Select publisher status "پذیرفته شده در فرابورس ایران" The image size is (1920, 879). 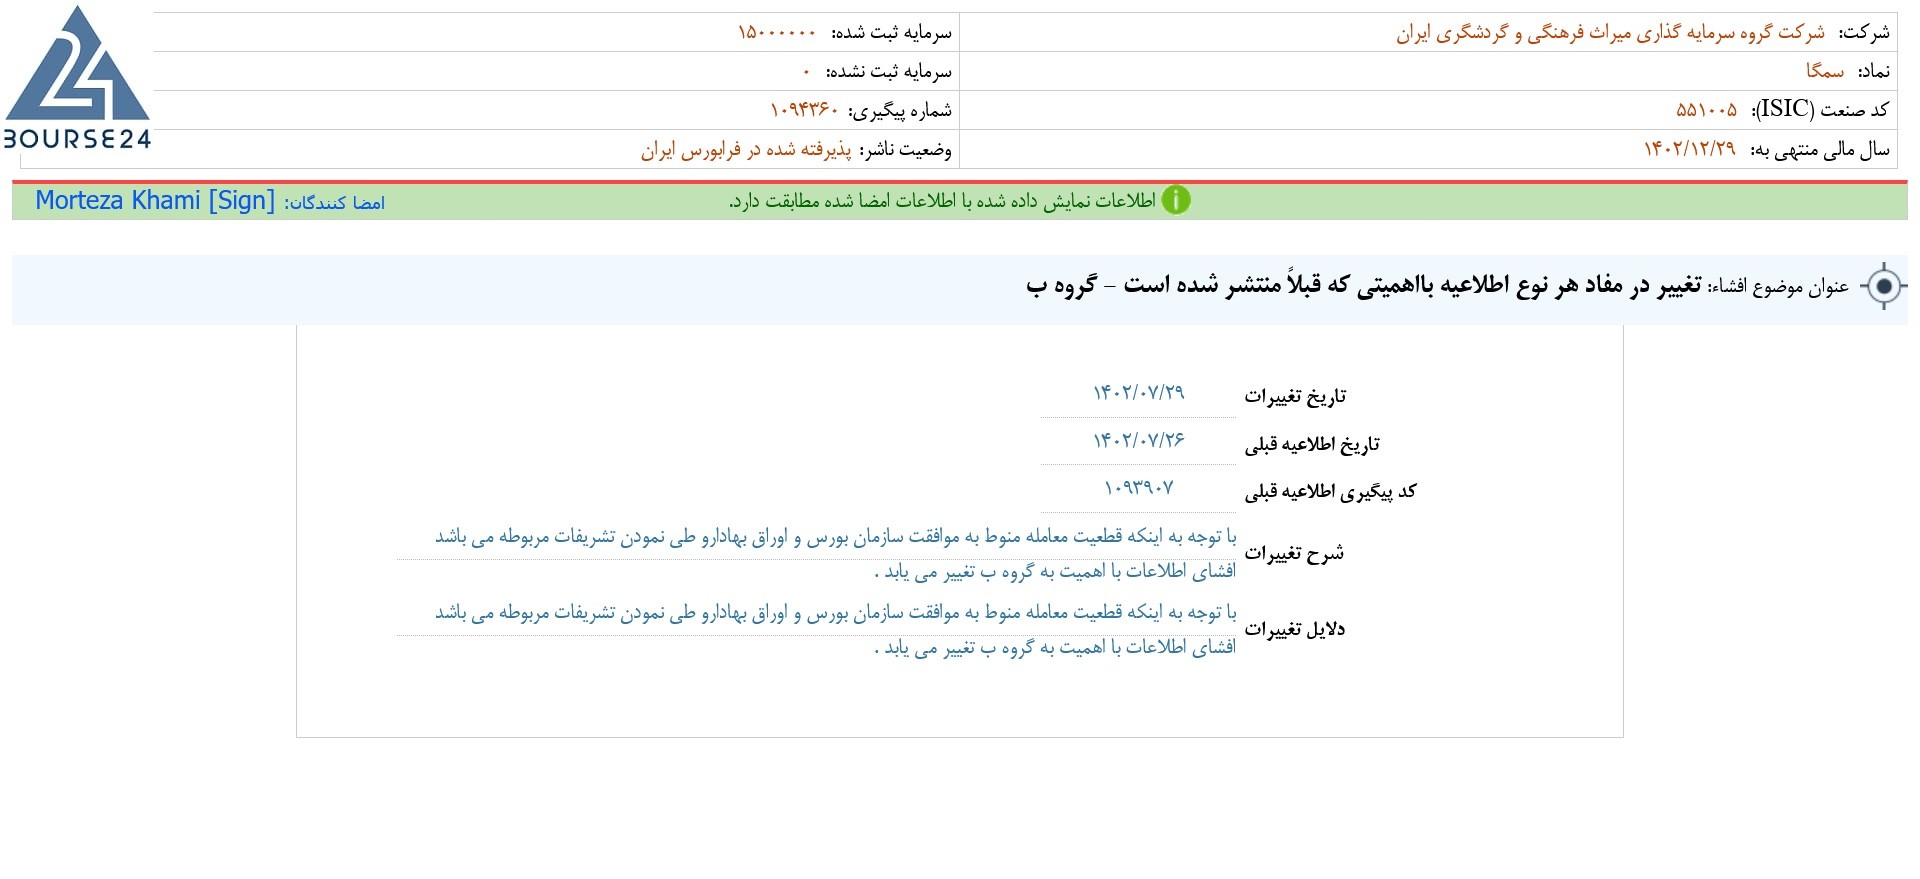(746, 149)
